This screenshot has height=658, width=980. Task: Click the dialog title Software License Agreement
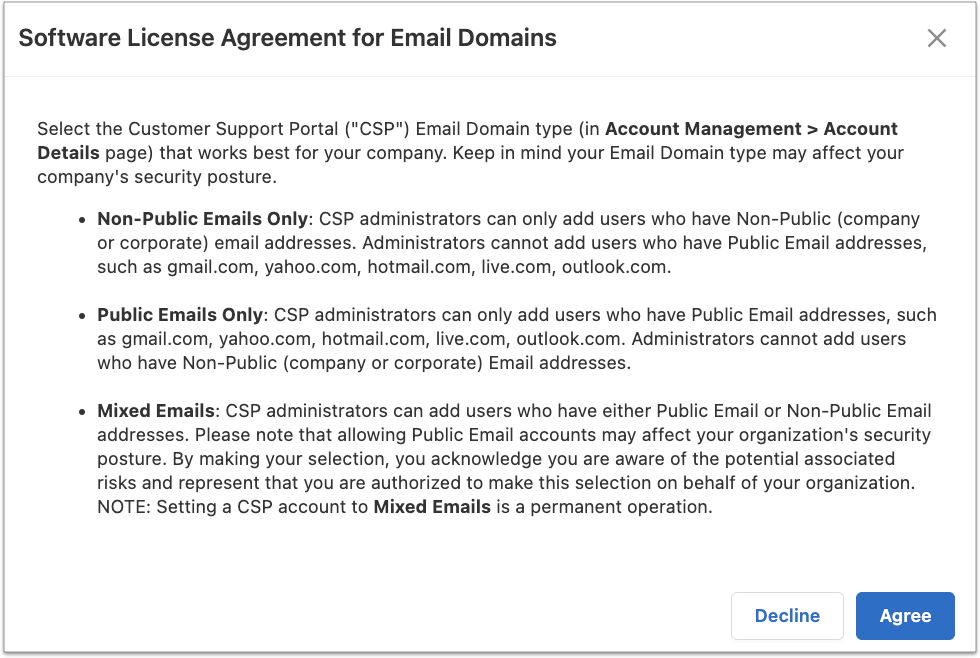[288, 39]
